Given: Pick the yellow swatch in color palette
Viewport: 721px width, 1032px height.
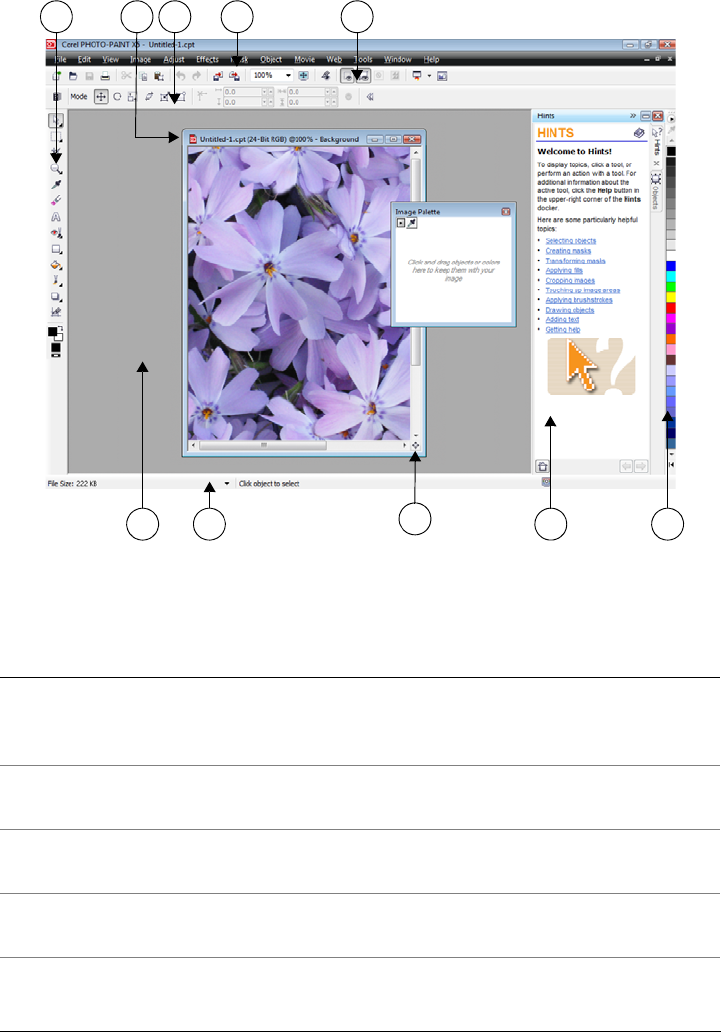Looking at the screenshot, I should [x=671, y=297].
